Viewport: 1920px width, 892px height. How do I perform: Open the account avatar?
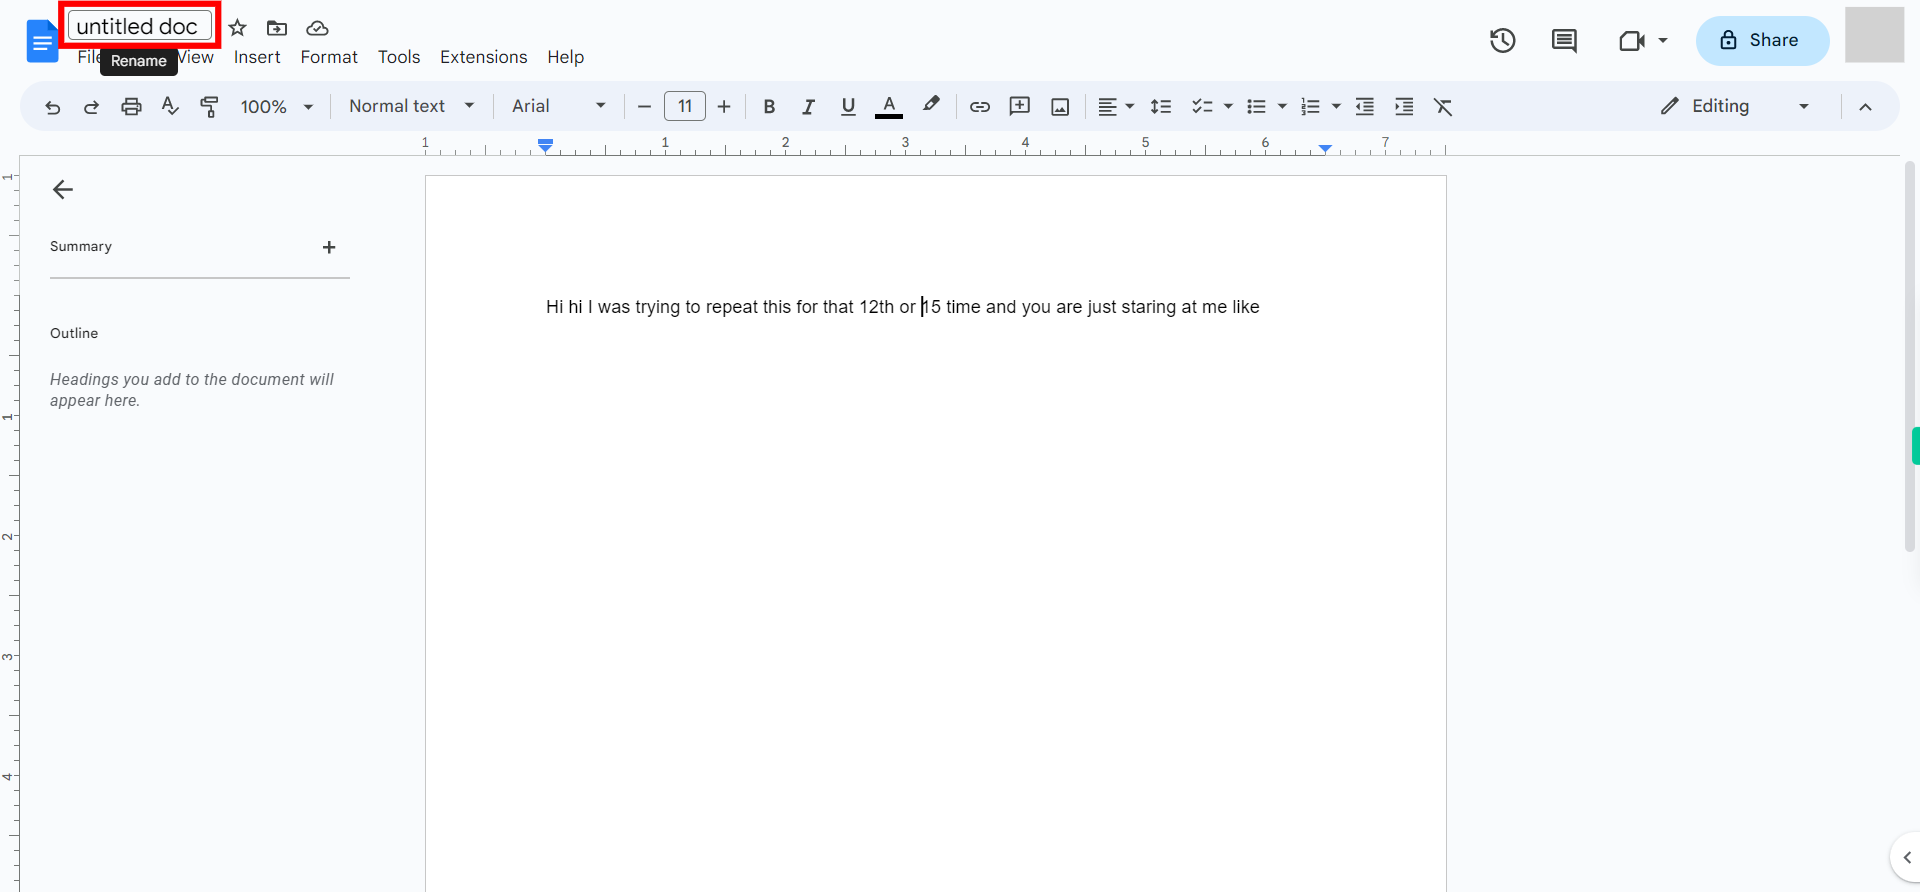pyautogui.click(x=1874, y=35)
